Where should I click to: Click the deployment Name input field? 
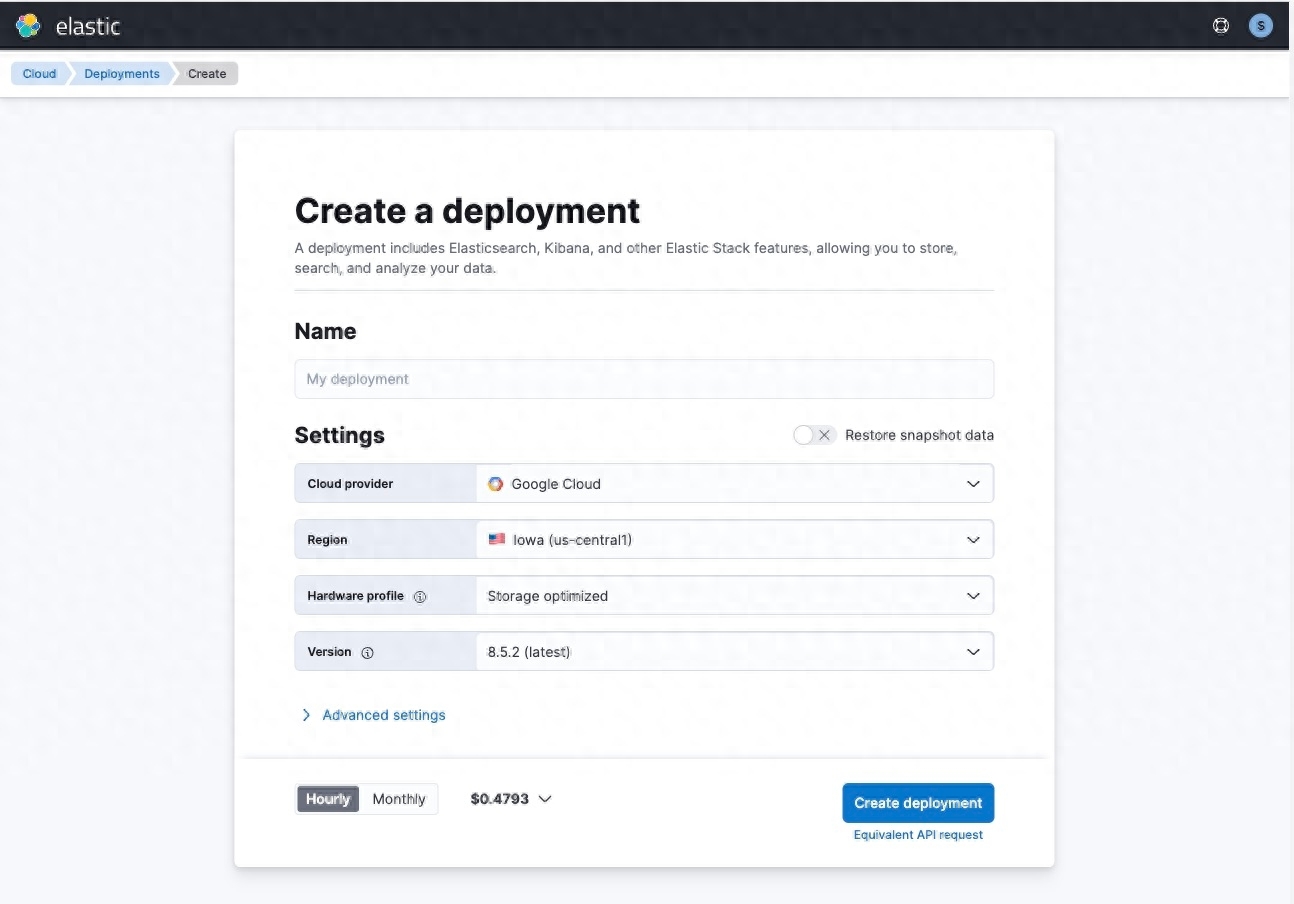point(643,380)
